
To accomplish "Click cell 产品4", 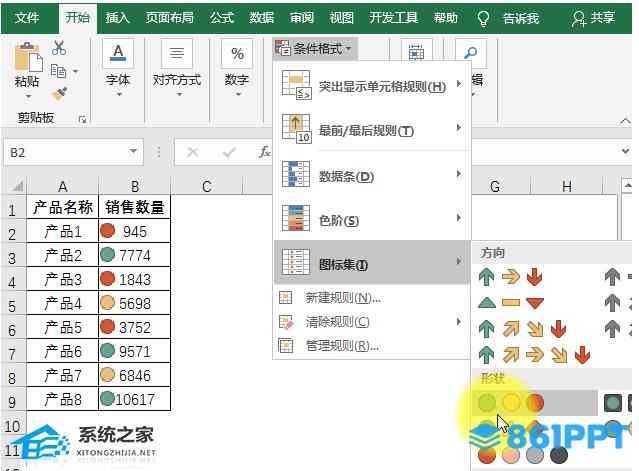I will 63,303.
